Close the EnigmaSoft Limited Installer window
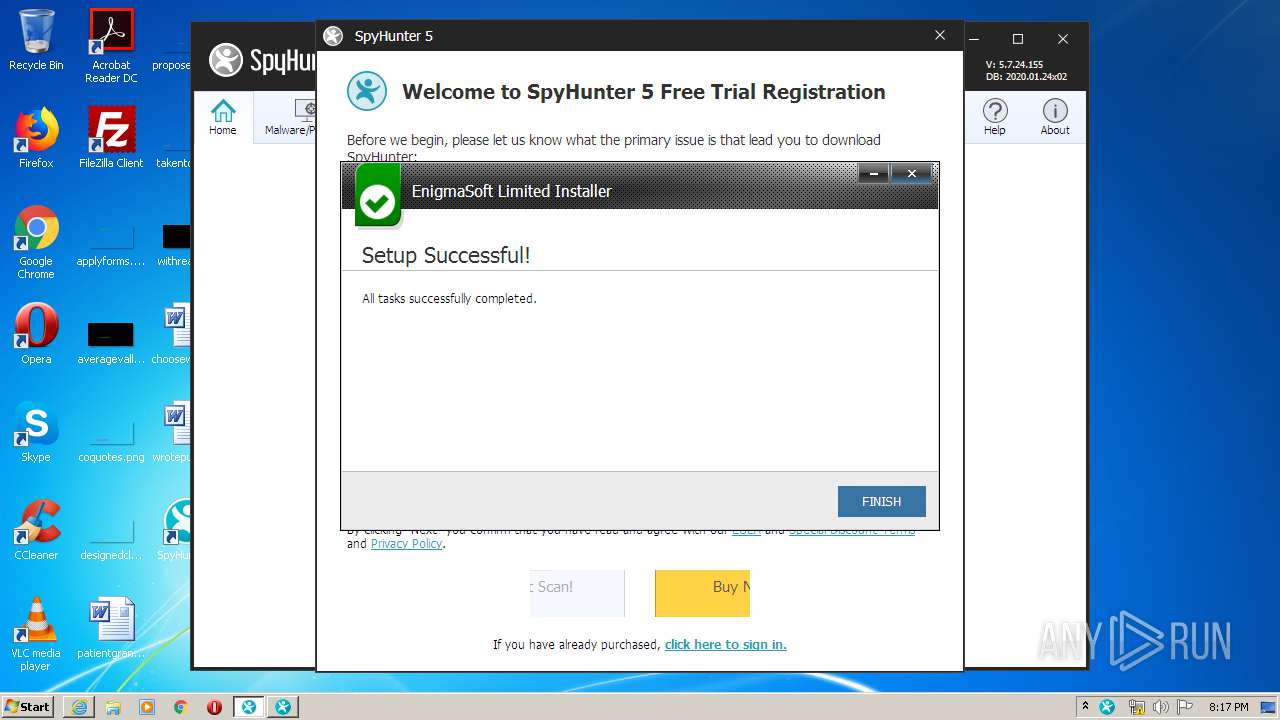The height and width of the screenshot is (720, 1280). point(912,174)
